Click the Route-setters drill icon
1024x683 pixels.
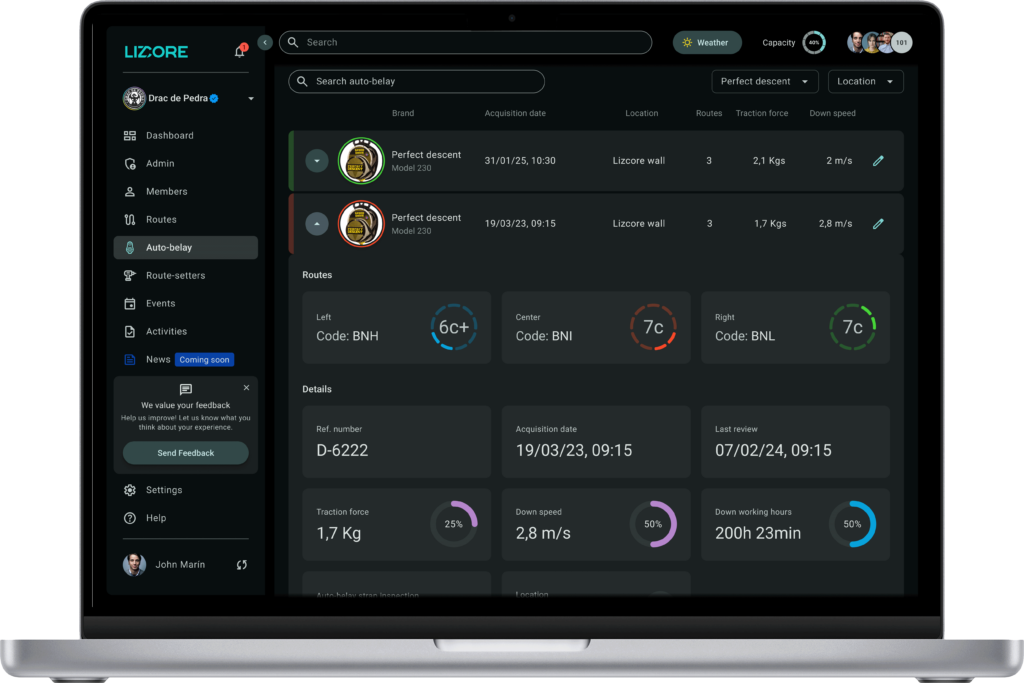click(130, 276)
